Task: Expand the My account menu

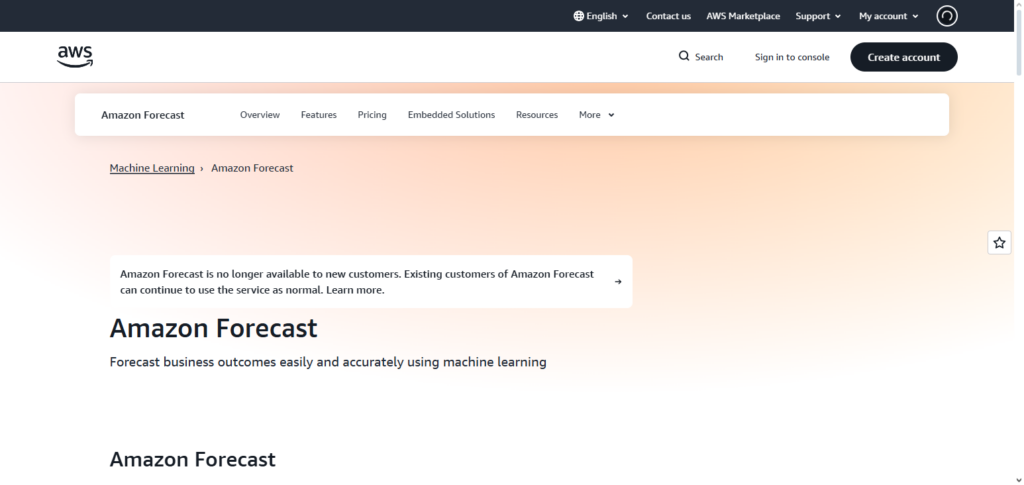Action: tap(889, 16)
